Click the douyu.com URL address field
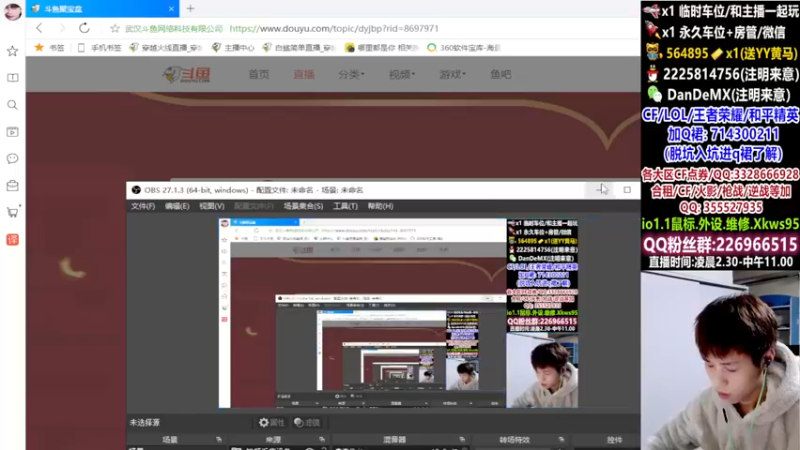 click(x=334, y=29)
